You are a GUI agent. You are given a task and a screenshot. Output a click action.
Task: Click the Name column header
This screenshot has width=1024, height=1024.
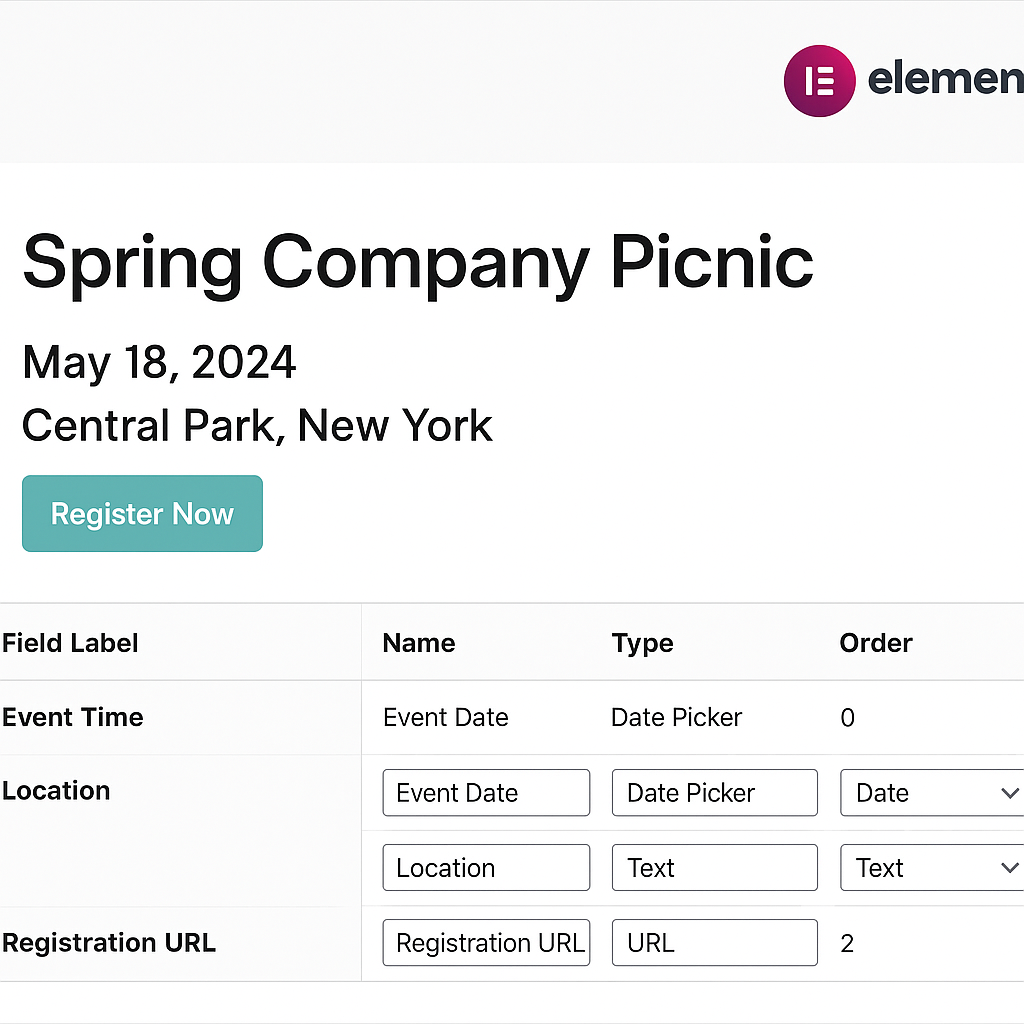[419, 643]
